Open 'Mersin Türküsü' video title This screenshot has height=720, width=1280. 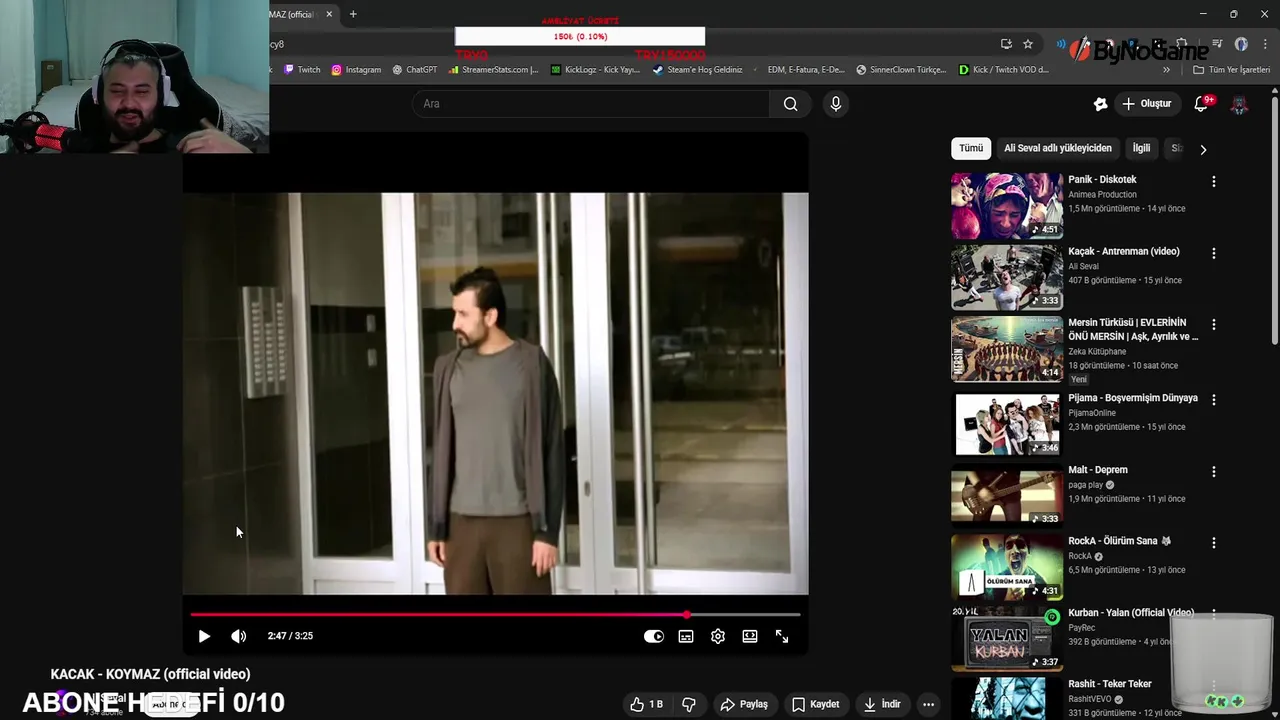[1133, 330]
